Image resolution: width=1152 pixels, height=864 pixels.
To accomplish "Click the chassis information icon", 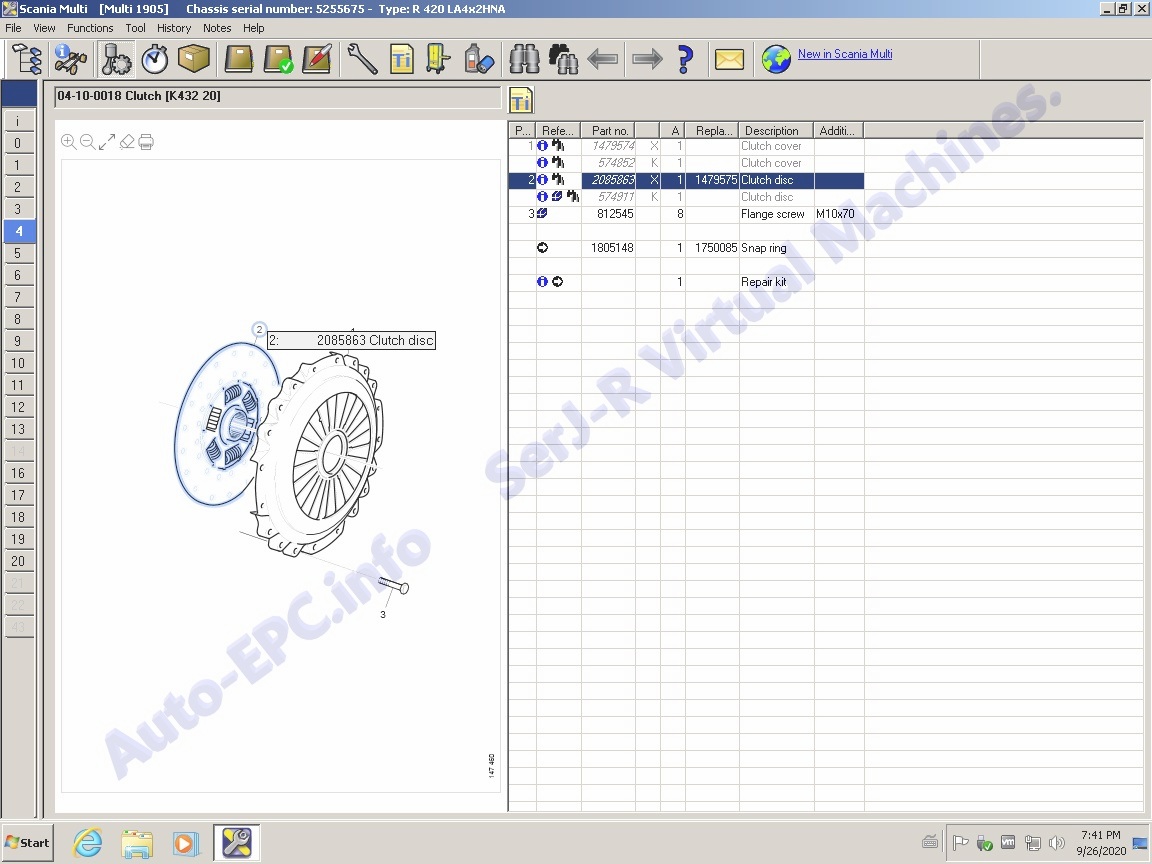I will (70, 59).
